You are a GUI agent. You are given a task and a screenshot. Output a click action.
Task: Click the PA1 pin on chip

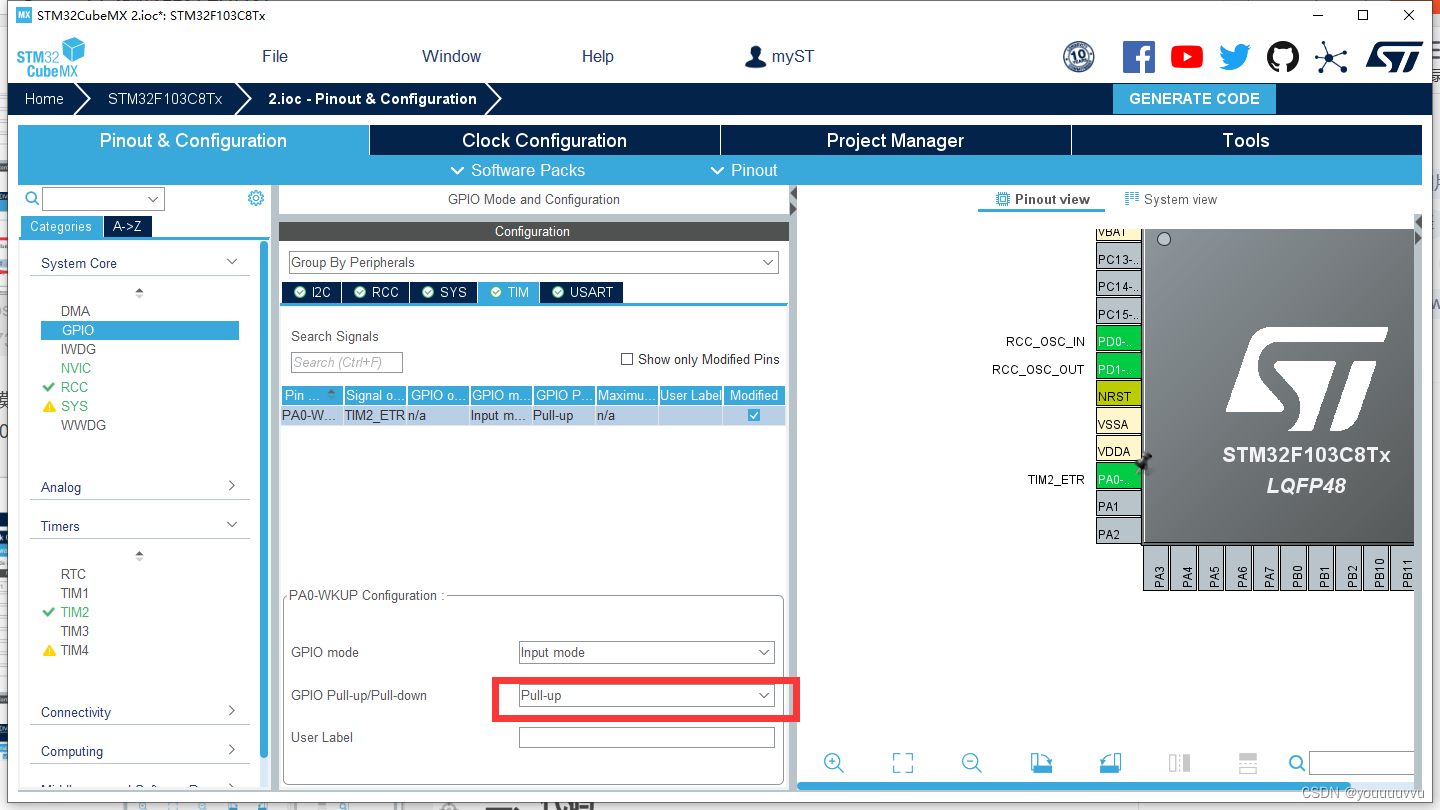1118,506
